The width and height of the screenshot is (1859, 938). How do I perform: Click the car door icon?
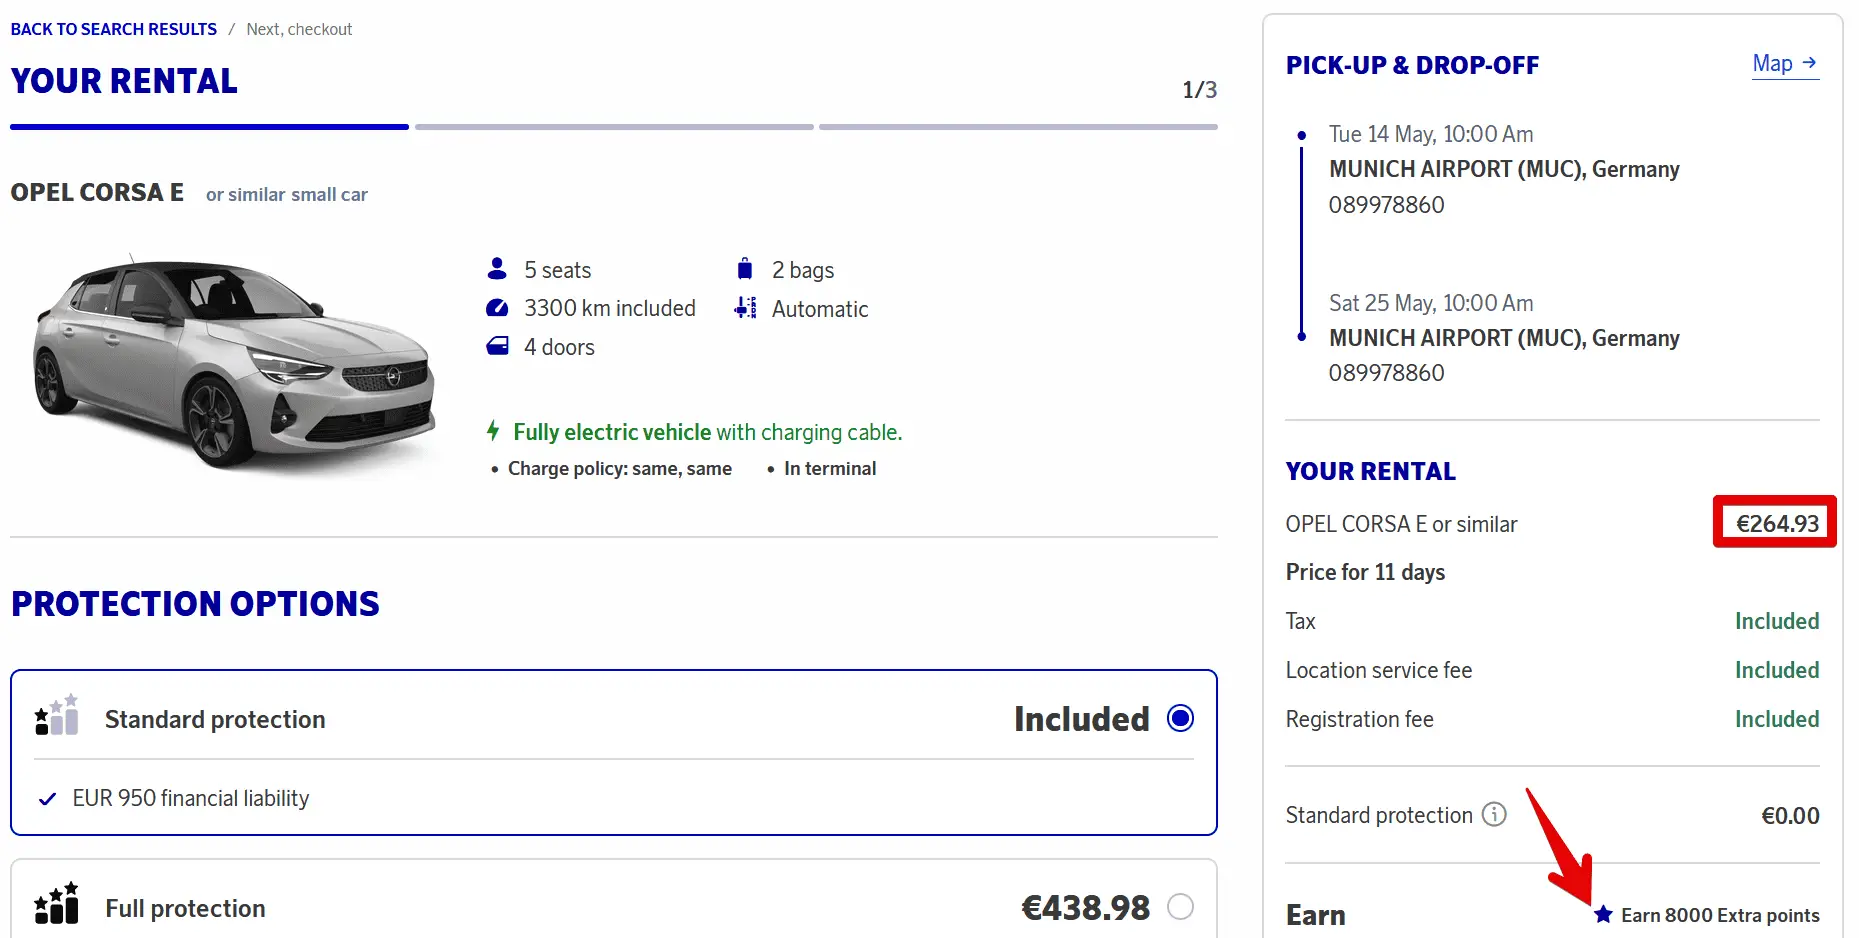pyautogui.click(x=497, y=347)
